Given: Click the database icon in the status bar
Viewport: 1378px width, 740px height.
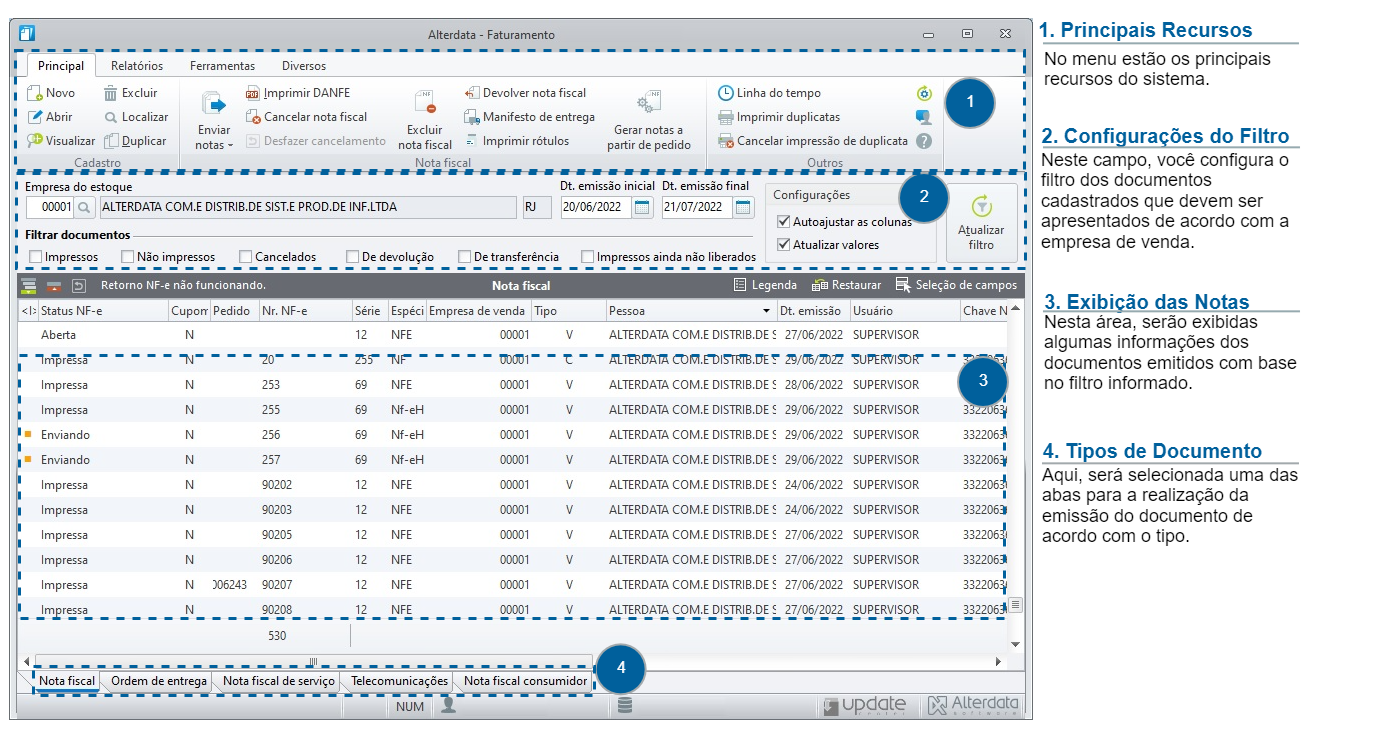Looking at the screenshot, I should coord(625,706).
